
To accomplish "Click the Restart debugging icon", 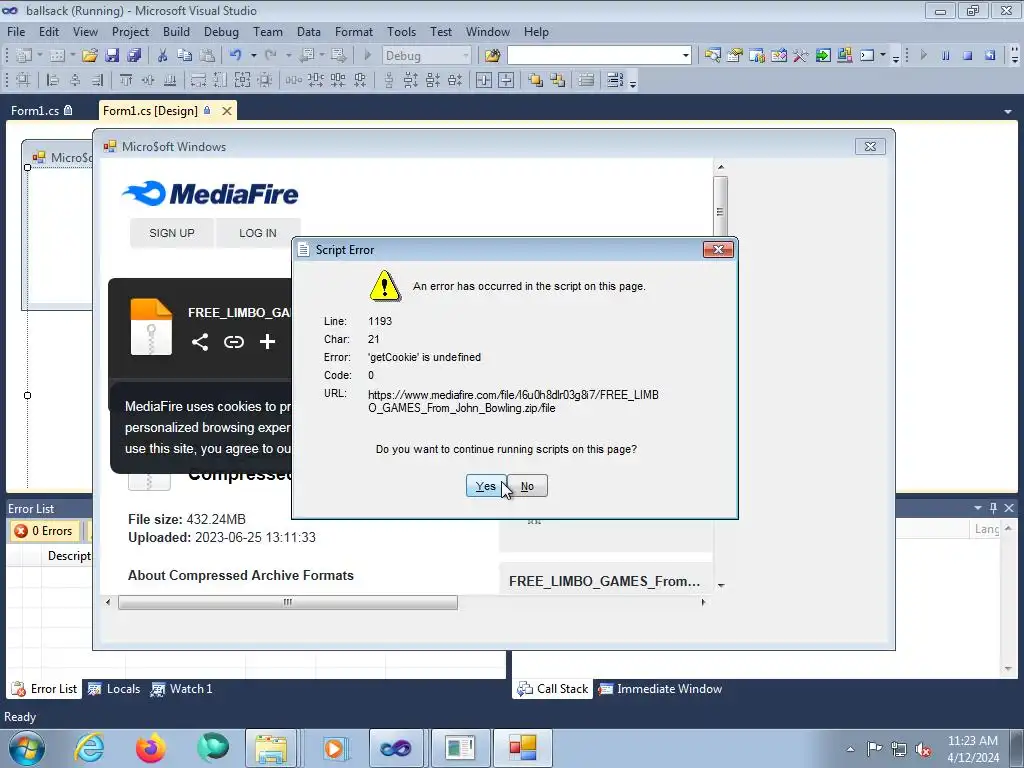I will [x=990, y=56].
